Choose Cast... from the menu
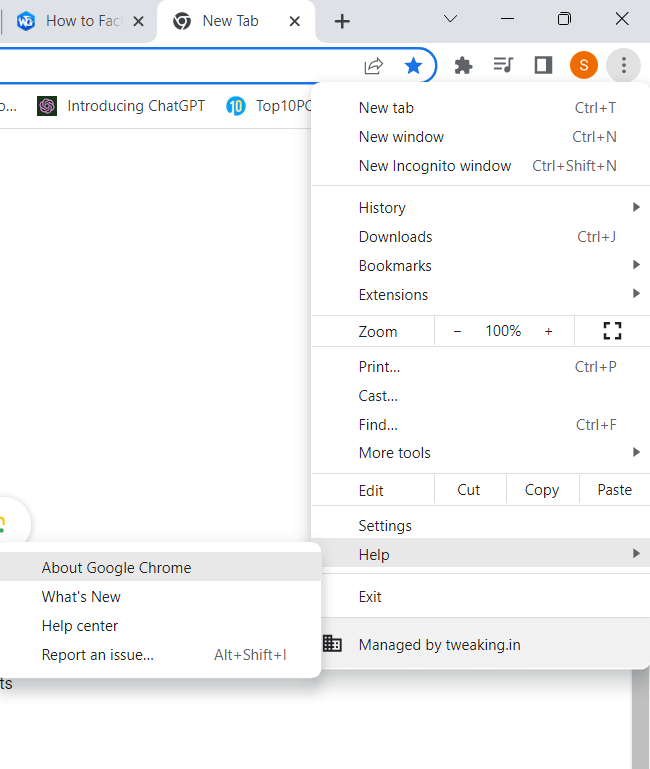The height and width of the screenshot is (769, 650). coord(481,396)
